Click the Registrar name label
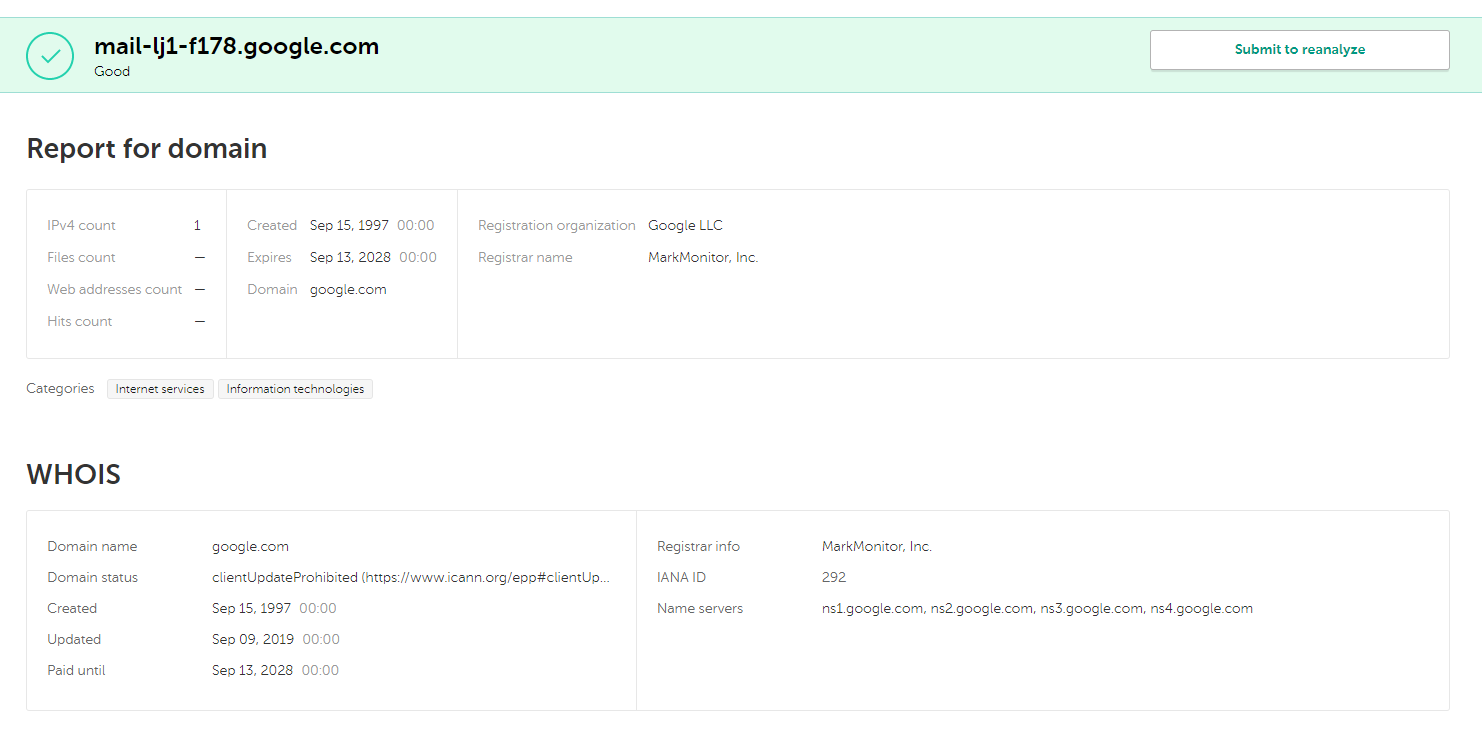This screenshot has height=735, width=1482. point(525,258)
